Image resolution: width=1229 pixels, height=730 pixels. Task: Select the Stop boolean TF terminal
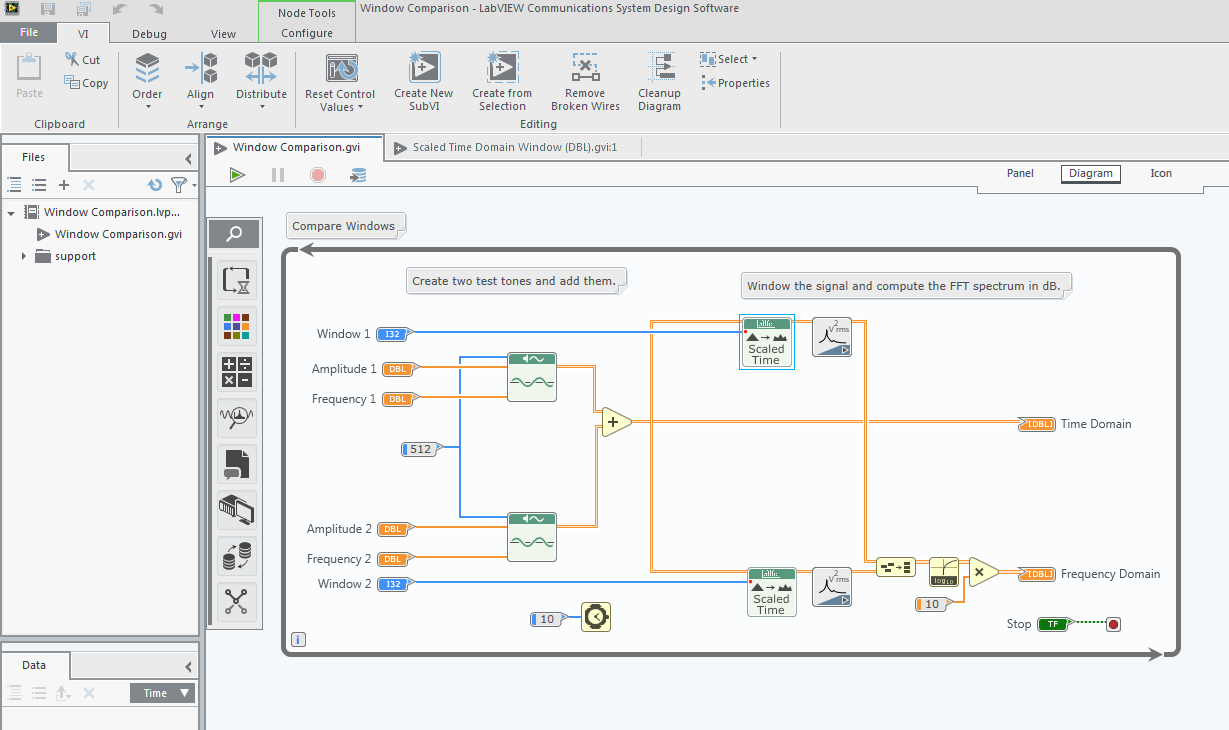tap(1052, 624)
